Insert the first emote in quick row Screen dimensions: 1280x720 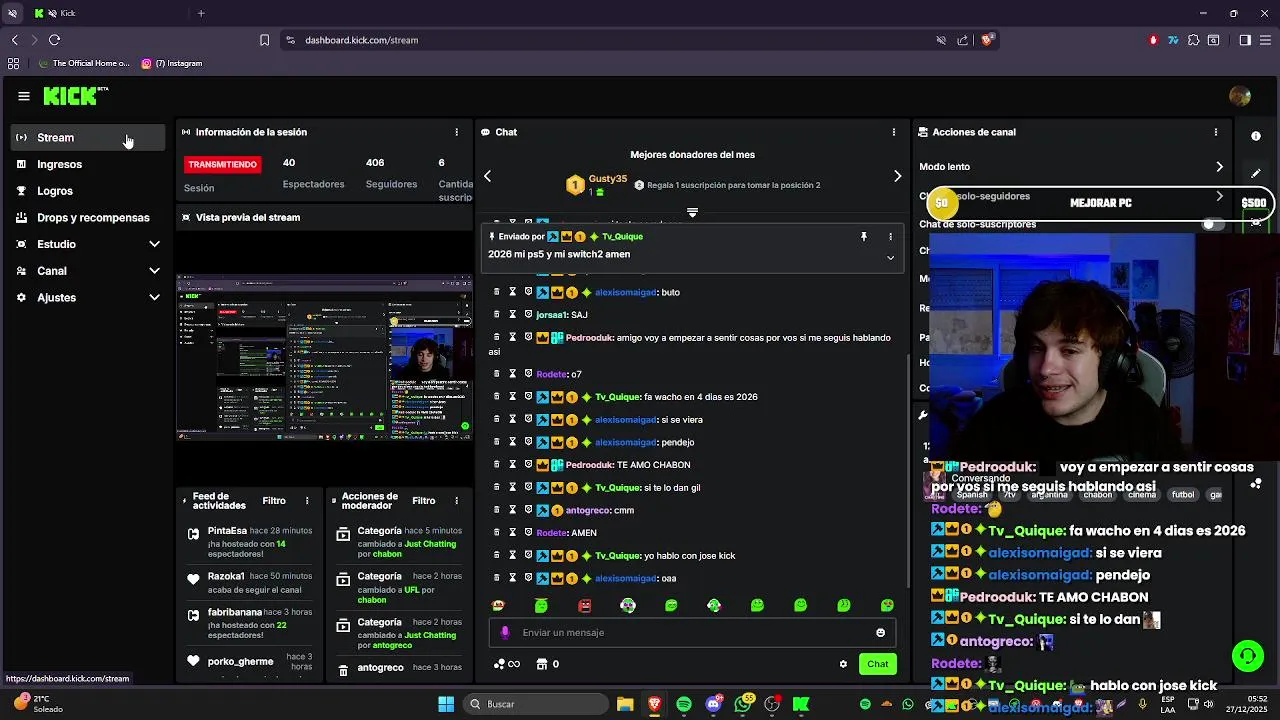point(498,605)
